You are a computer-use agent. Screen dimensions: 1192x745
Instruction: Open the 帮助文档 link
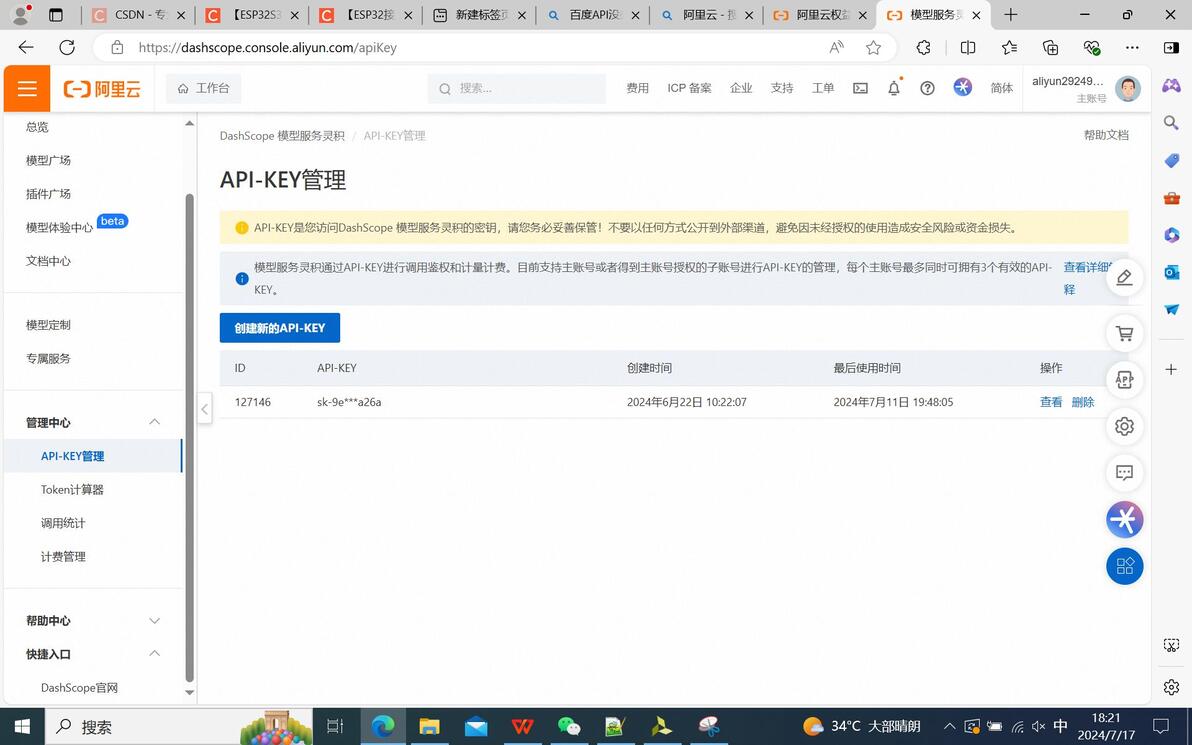click(x=1105, y=135)
